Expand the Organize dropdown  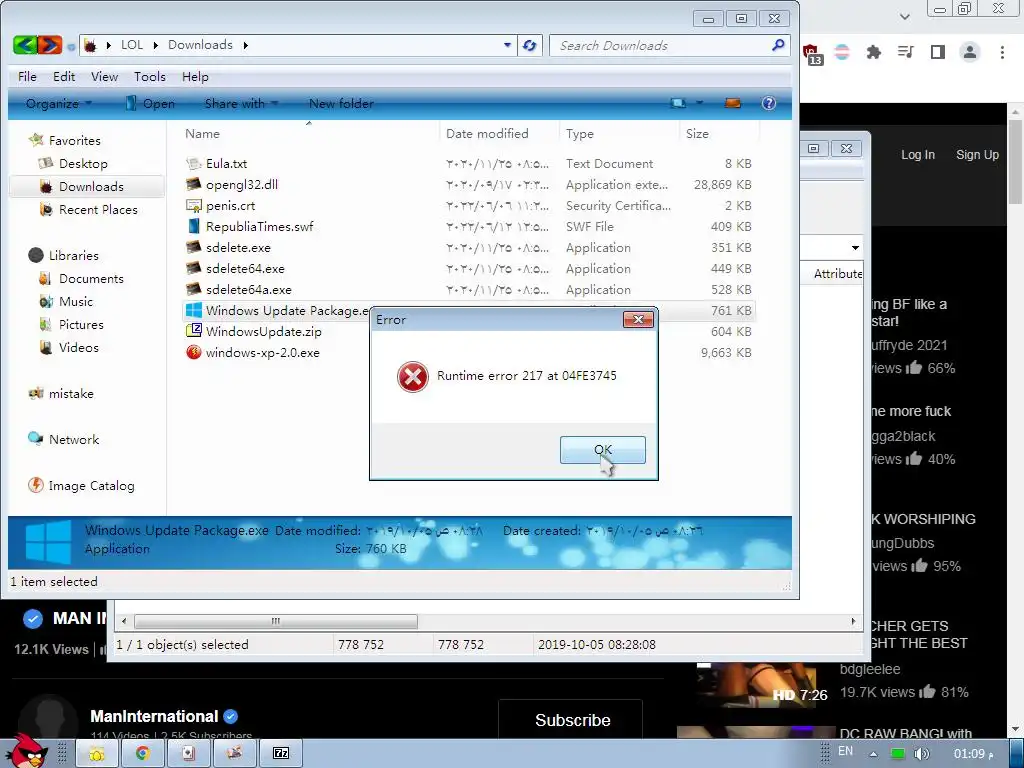[59, 104]
